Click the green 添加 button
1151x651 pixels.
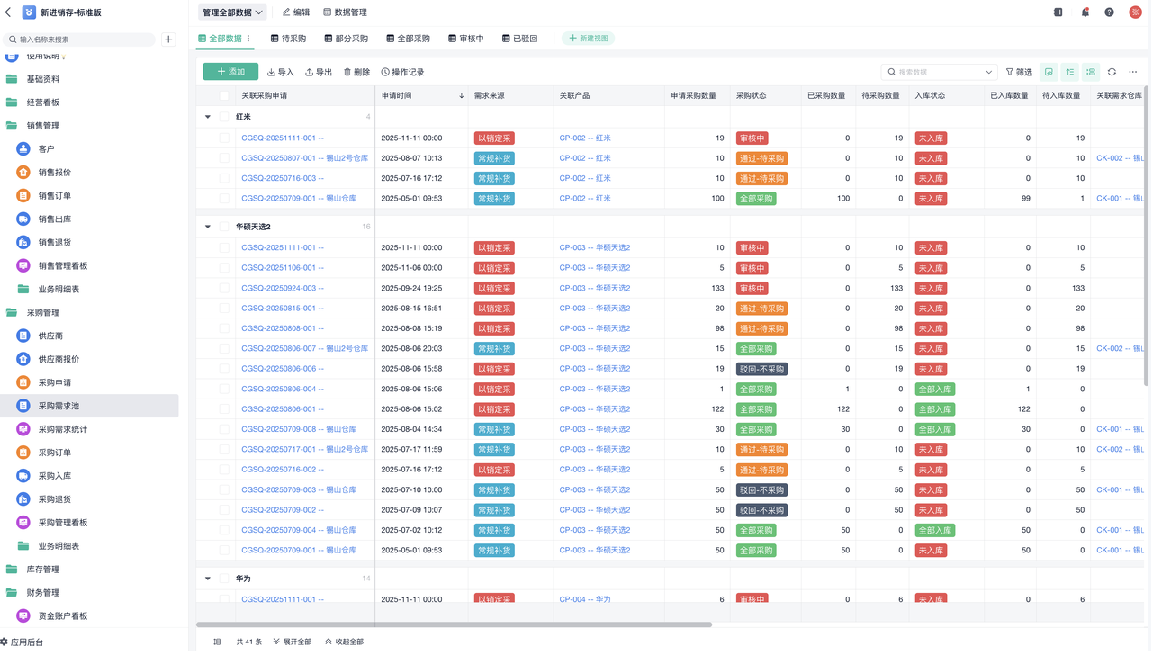[230, 72]
